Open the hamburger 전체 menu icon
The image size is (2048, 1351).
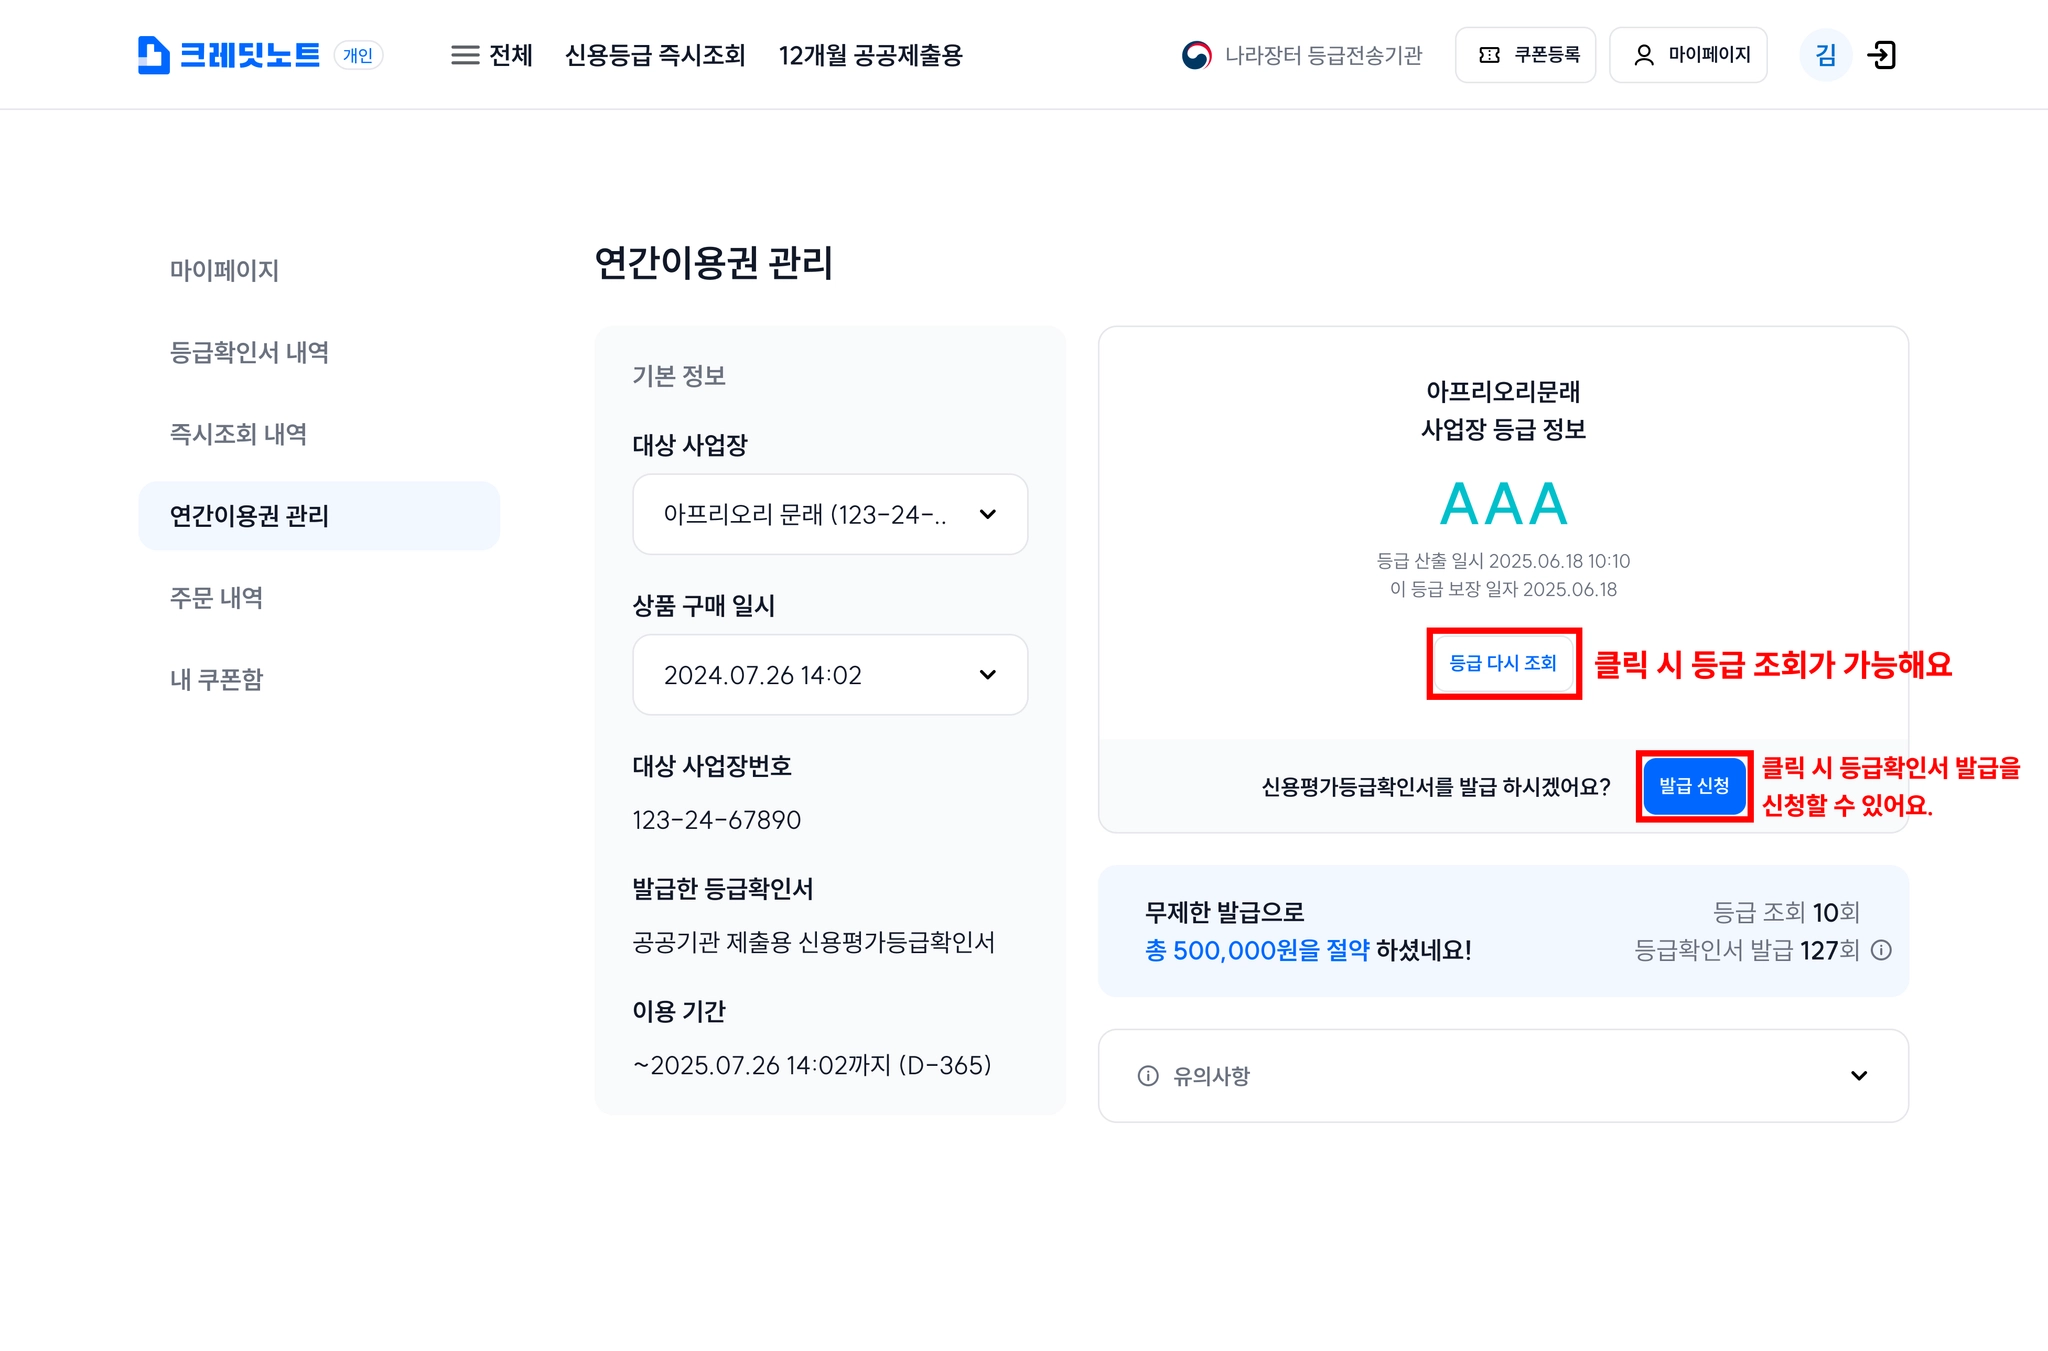click(465, 55)
